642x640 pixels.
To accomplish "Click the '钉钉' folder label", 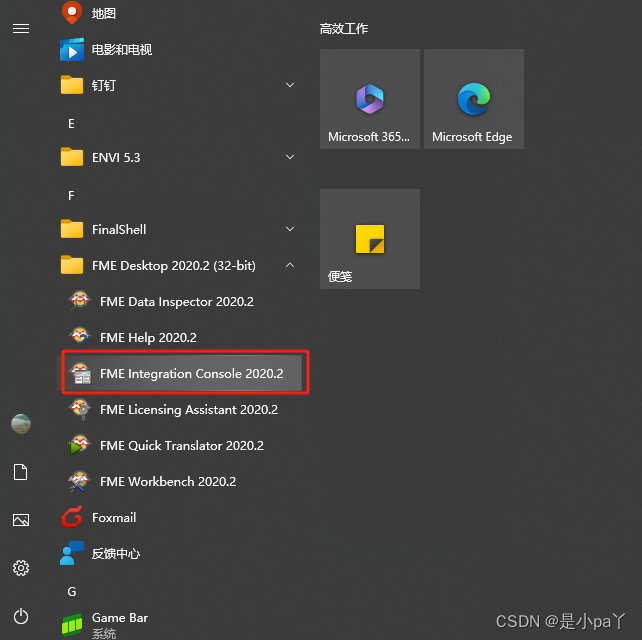I will tap(104, 86).
